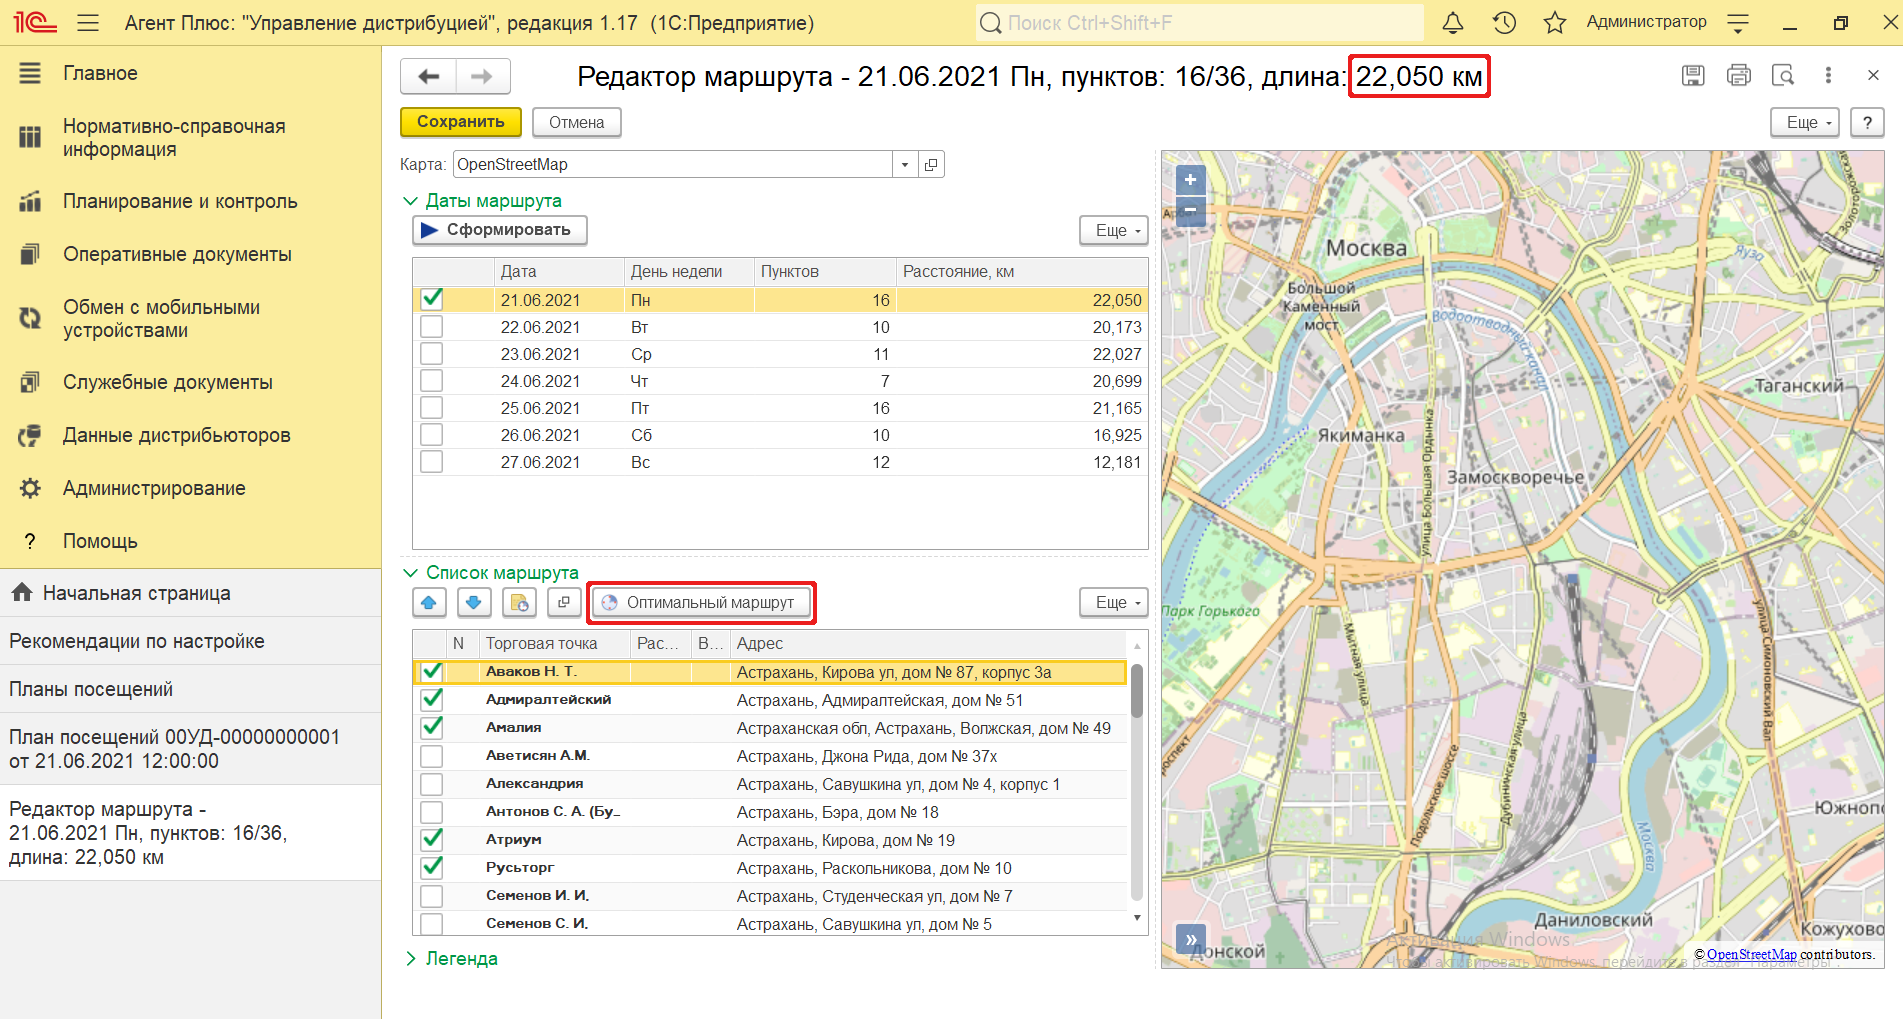Check the 24.06.2021 date row checkbox

click(431, 380)
